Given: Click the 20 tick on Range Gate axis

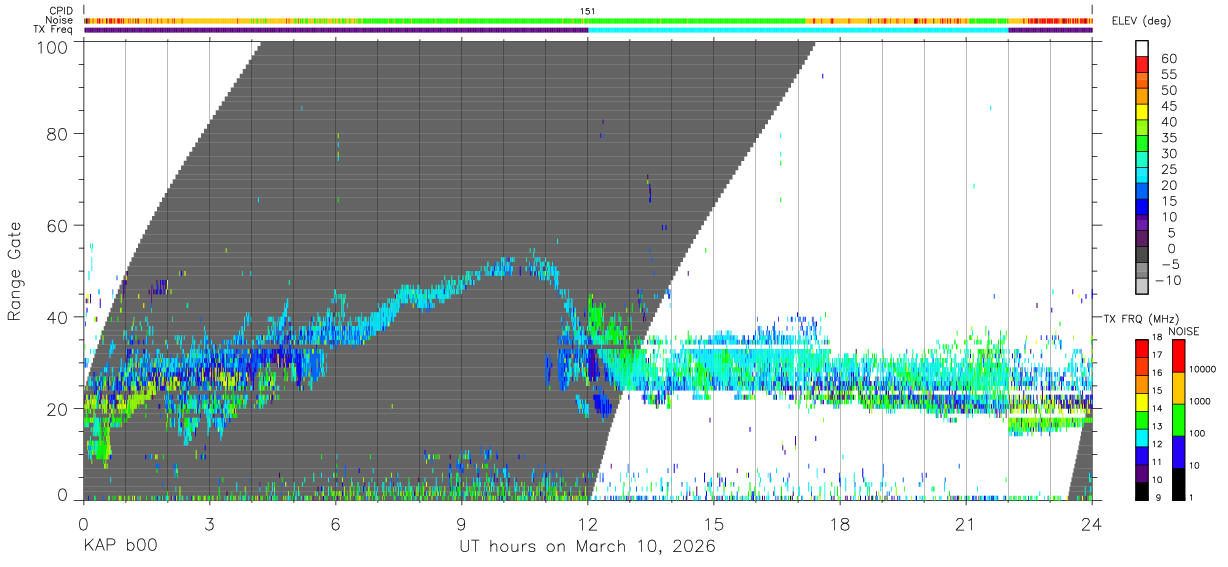Looking at the screenshot, I should (x=57, y=409).
